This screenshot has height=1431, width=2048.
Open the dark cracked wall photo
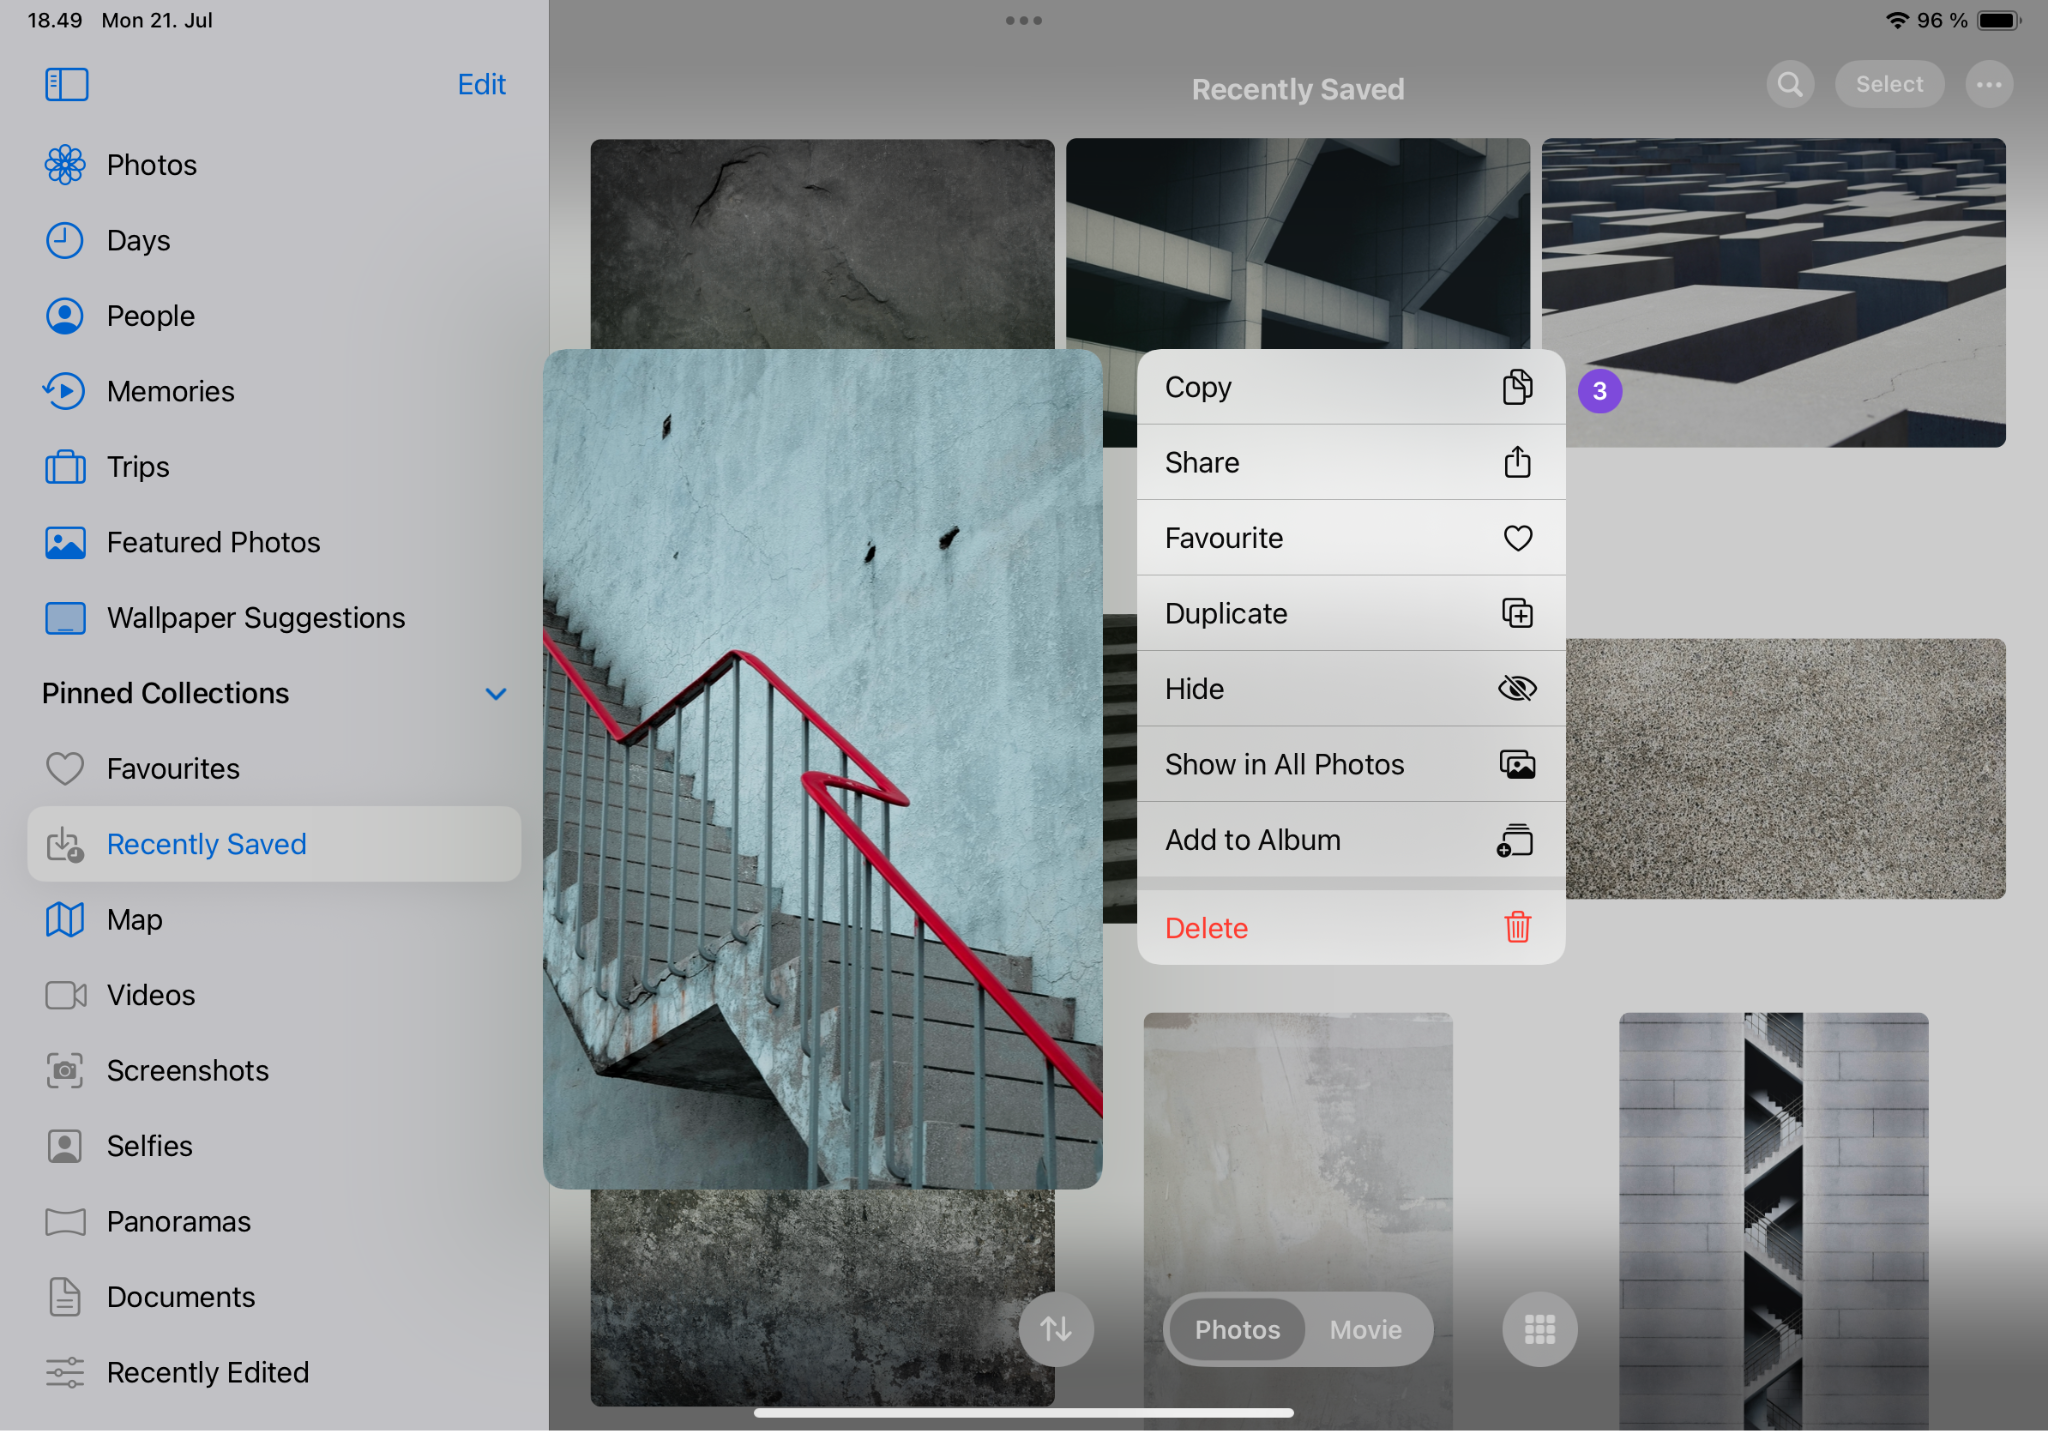click(822, 244)
